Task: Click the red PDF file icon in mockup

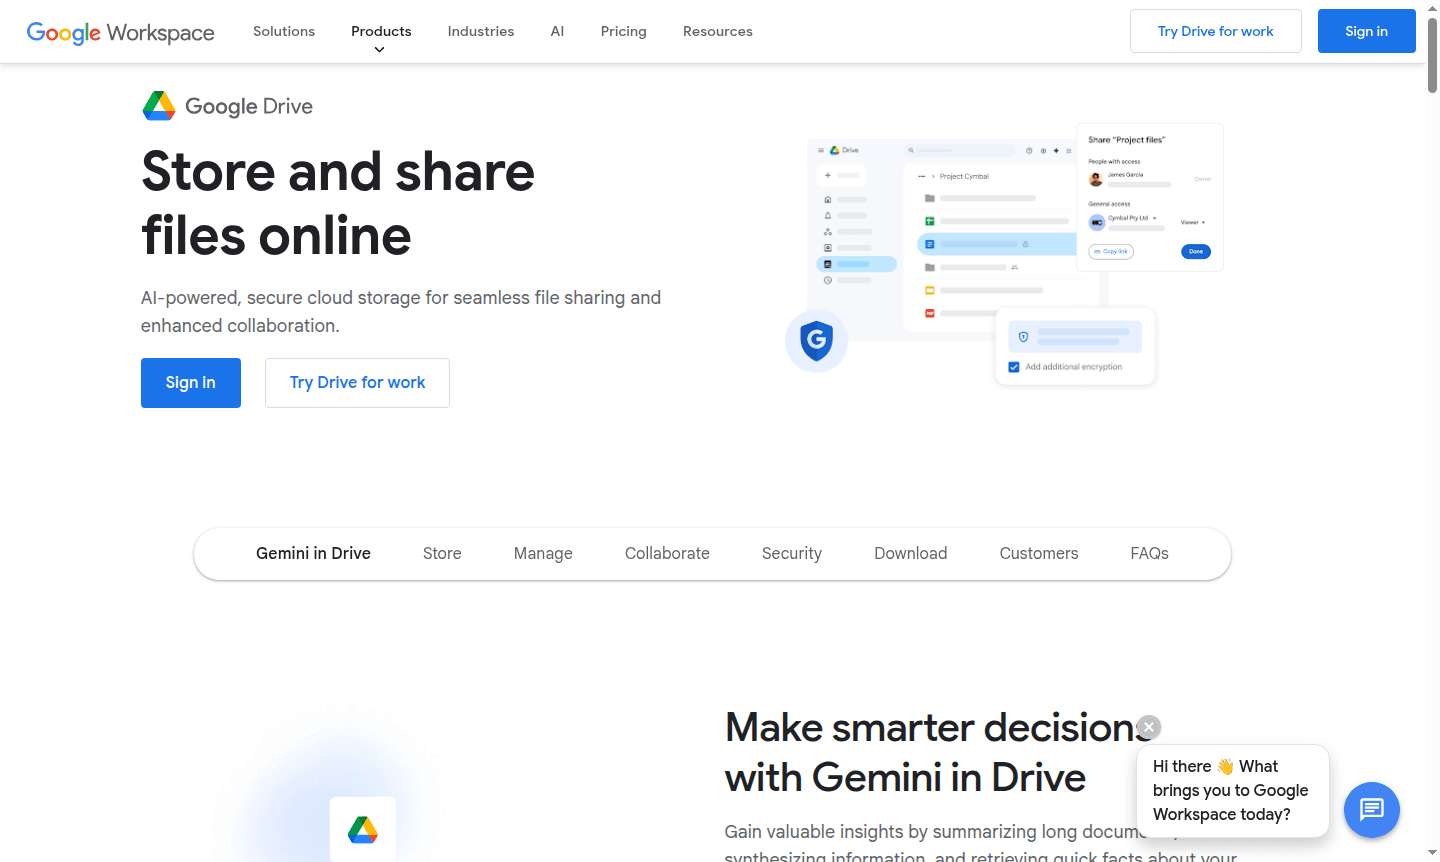Action: [930, 314]
